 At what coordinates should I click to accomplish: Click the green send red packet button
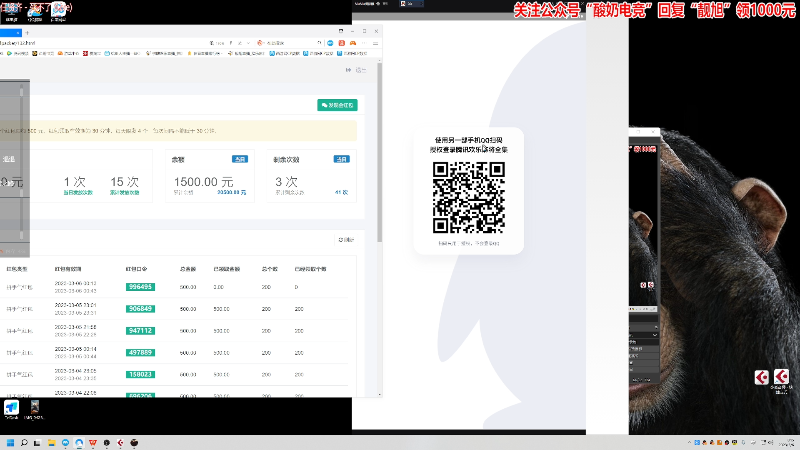click(337, 105)
